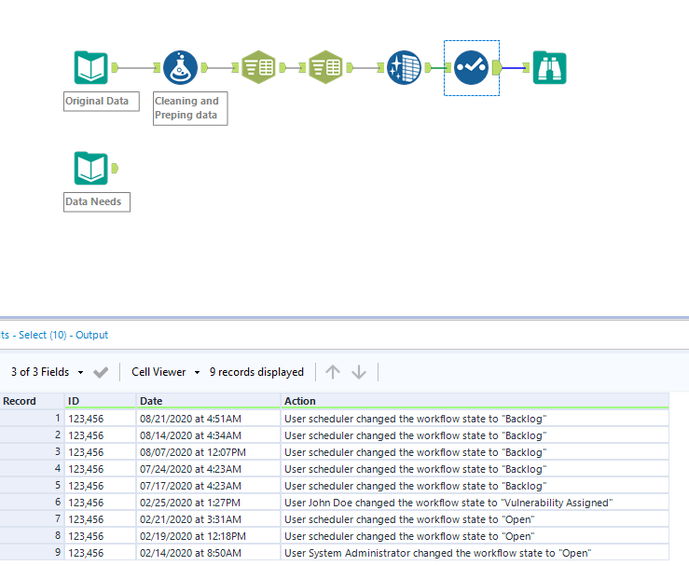This screenshot has width=689, height=566.
Task: Open the Cell Viewer dropdown
Action: click(197, 372)
